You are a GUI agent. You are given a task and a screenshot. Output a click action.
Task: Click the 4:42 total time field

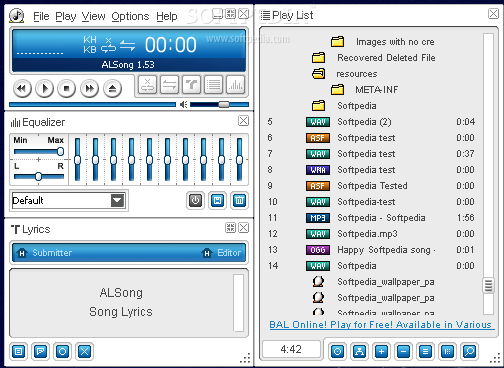pyautogui.click(x=291, y=349)
